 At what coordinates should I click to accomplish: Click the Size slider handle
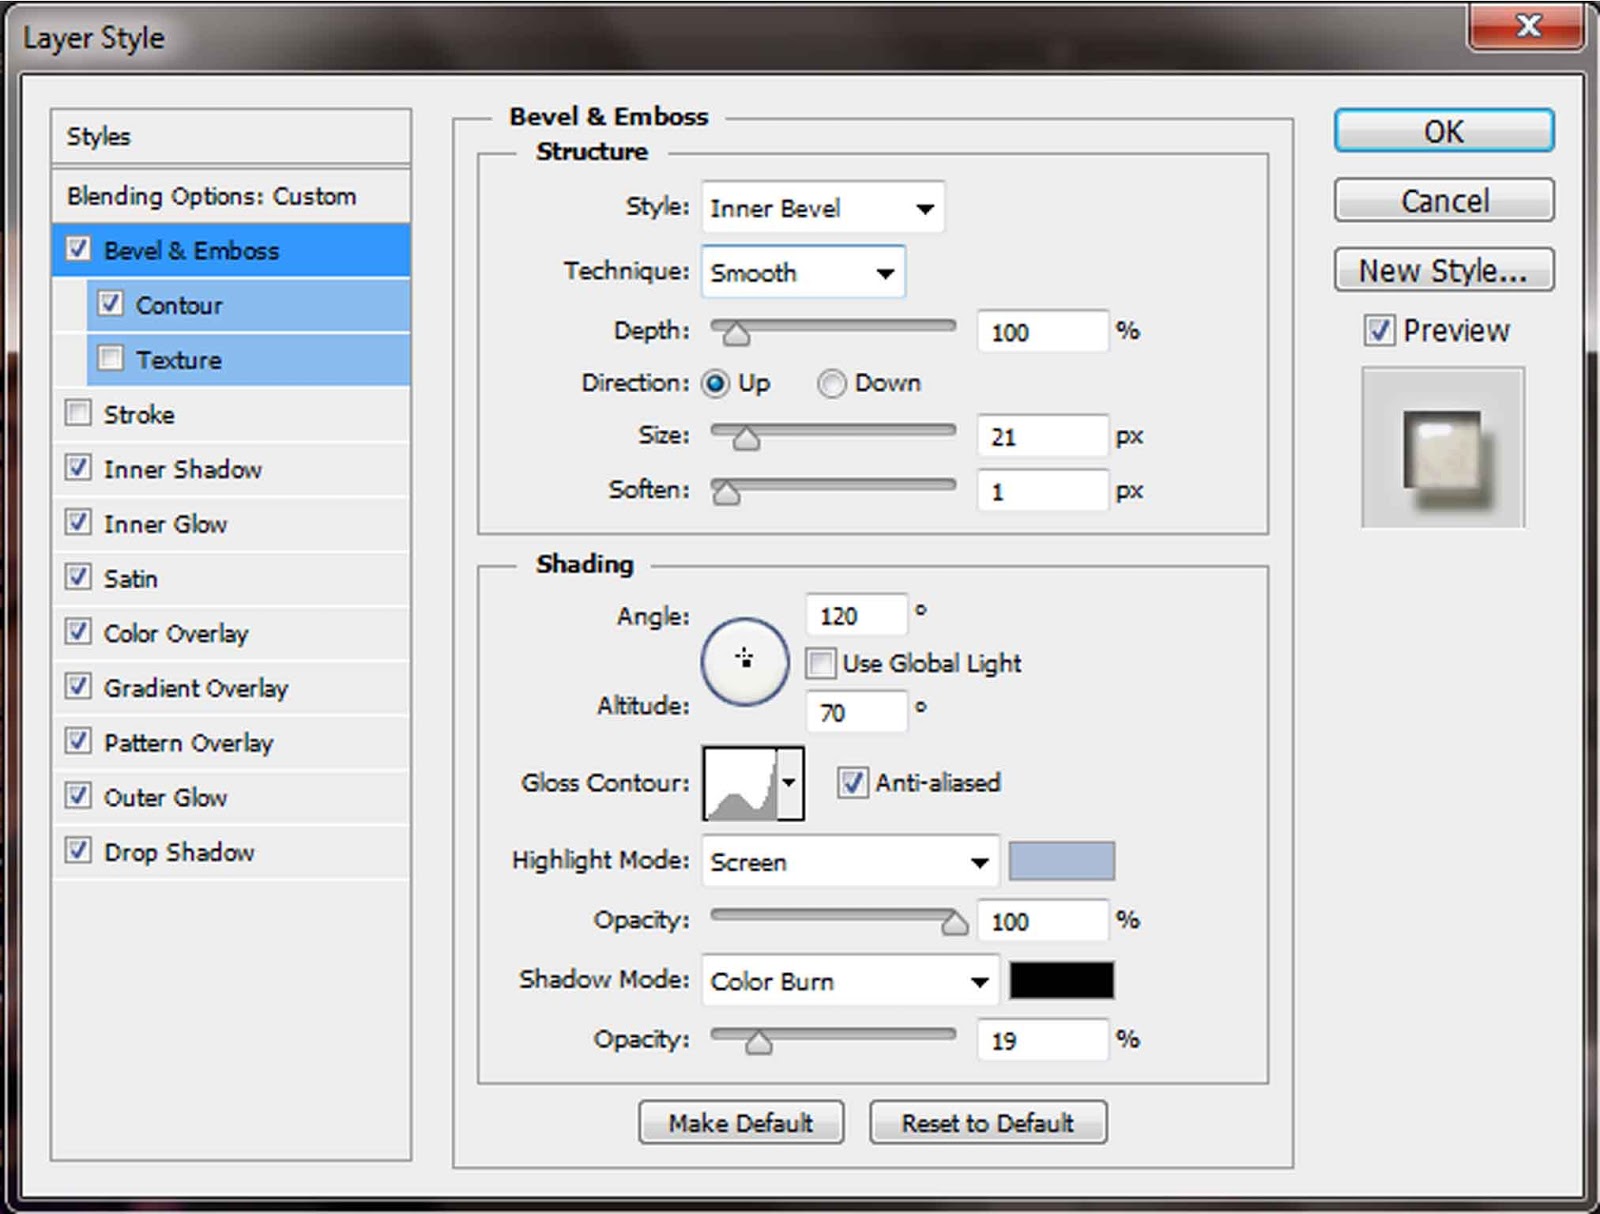[746, 439]
